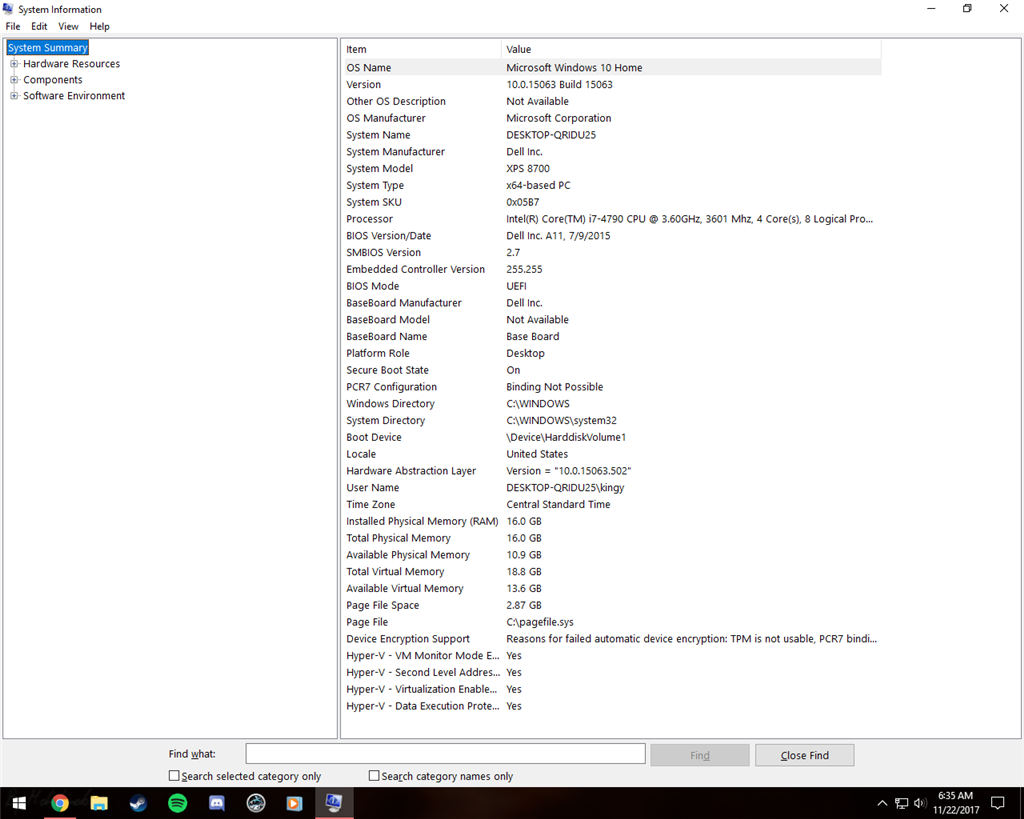The height and width of the screenshot is (819, 1024).
Task: Click the Close Find button
Action: (805, 755)
